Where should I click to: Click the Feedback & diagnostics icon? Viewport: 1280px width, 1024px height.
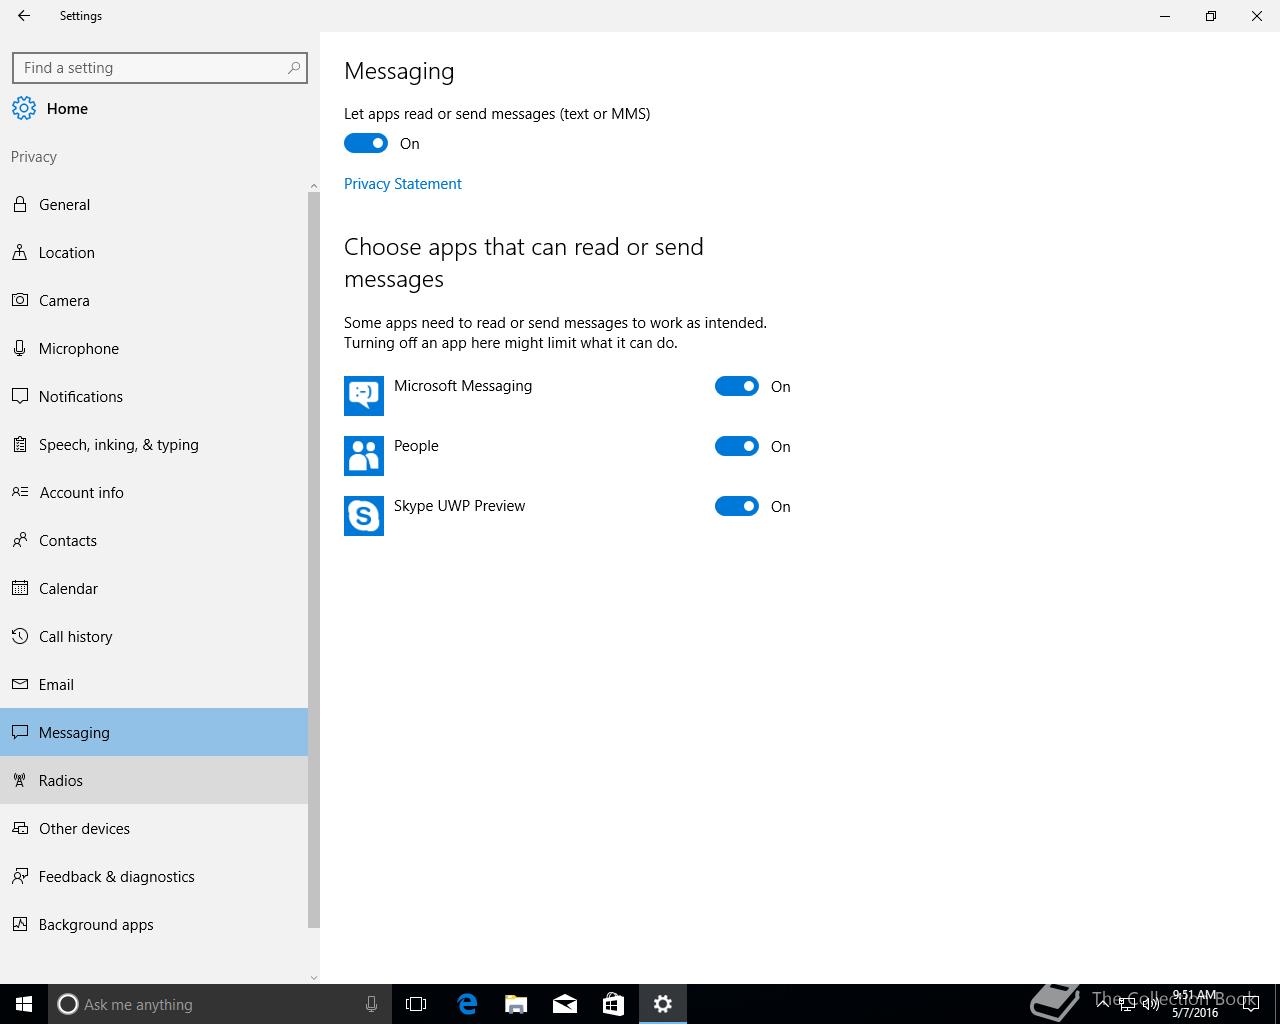coord(20,876)
